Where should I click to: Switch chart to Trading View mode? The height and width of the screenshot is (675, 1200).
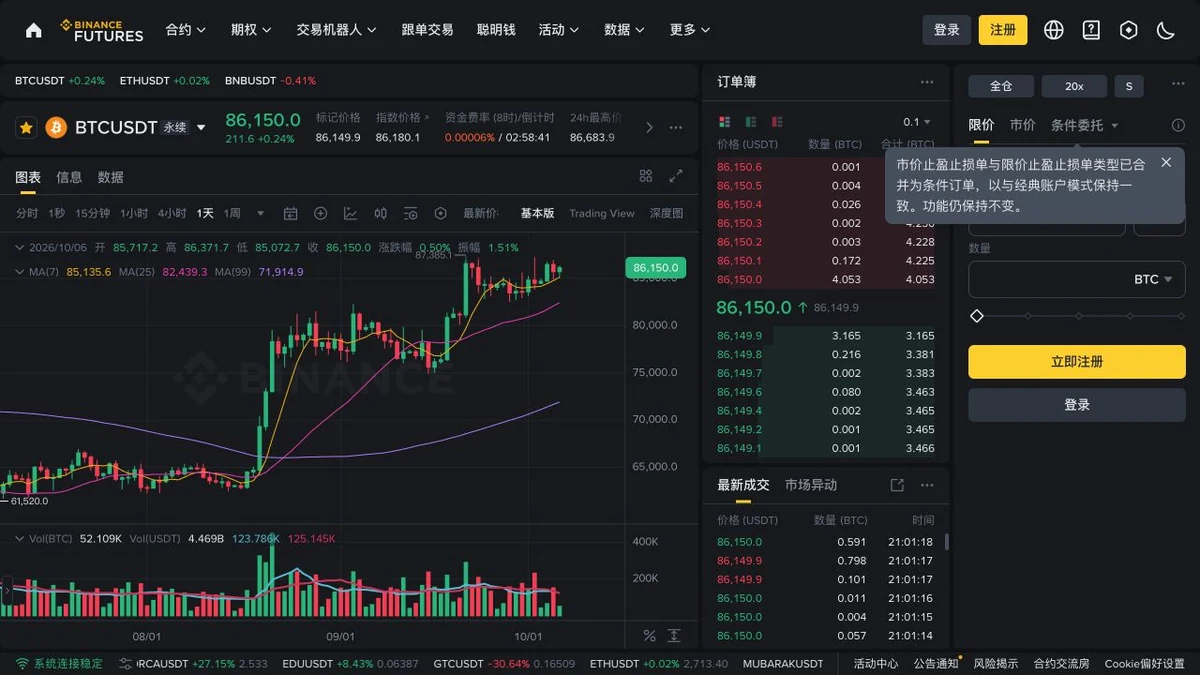click(602, 213)
